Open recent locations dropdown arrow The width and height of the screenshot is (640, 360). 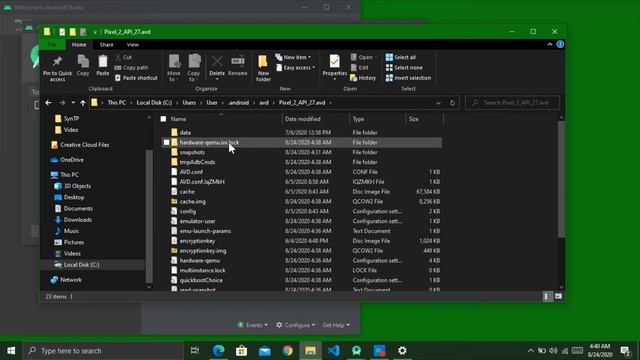[x=73, y=103]
